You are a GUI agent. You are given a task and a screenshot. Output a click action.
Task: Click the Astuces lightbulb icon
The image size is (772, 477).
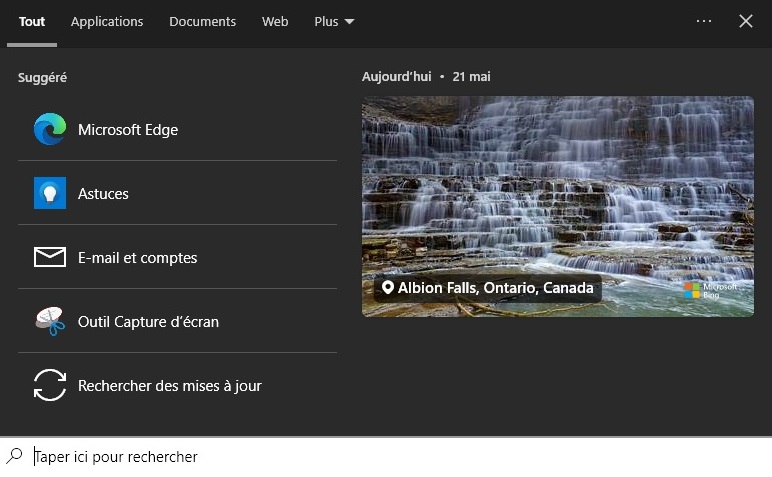50,193
